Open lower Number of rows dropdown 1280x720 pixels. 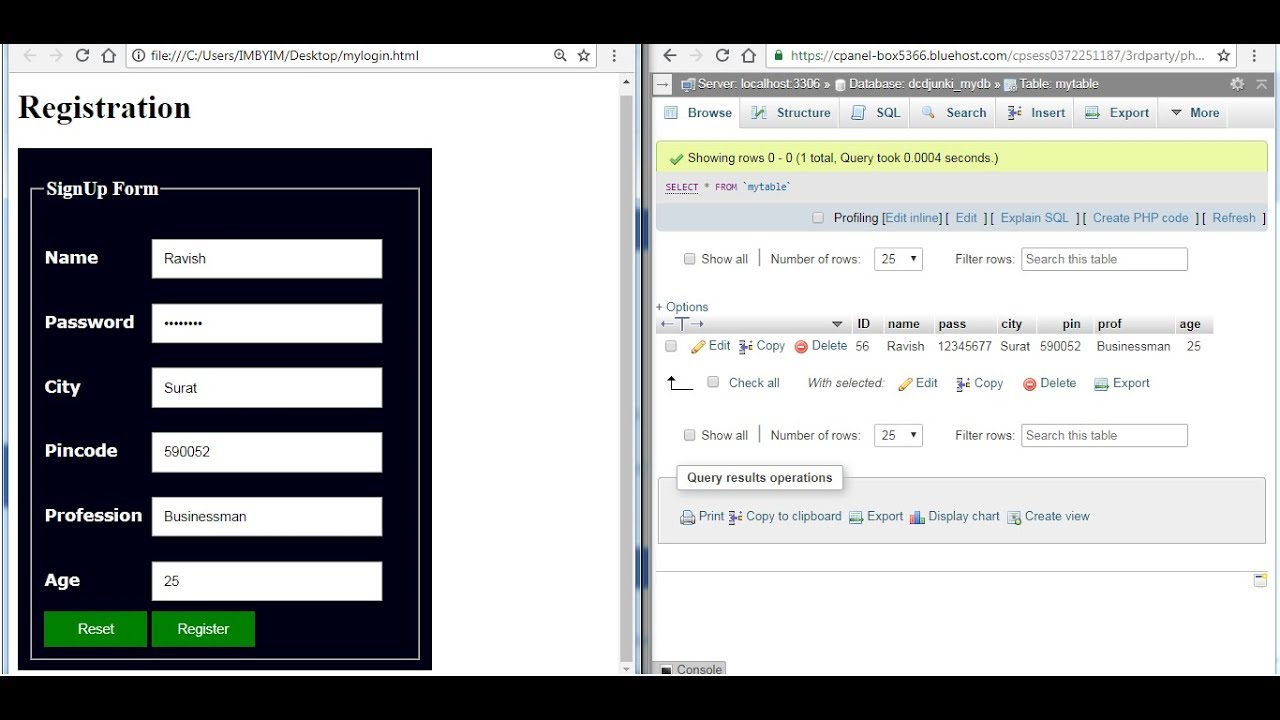pyautogui.click(x=898, y=435)
